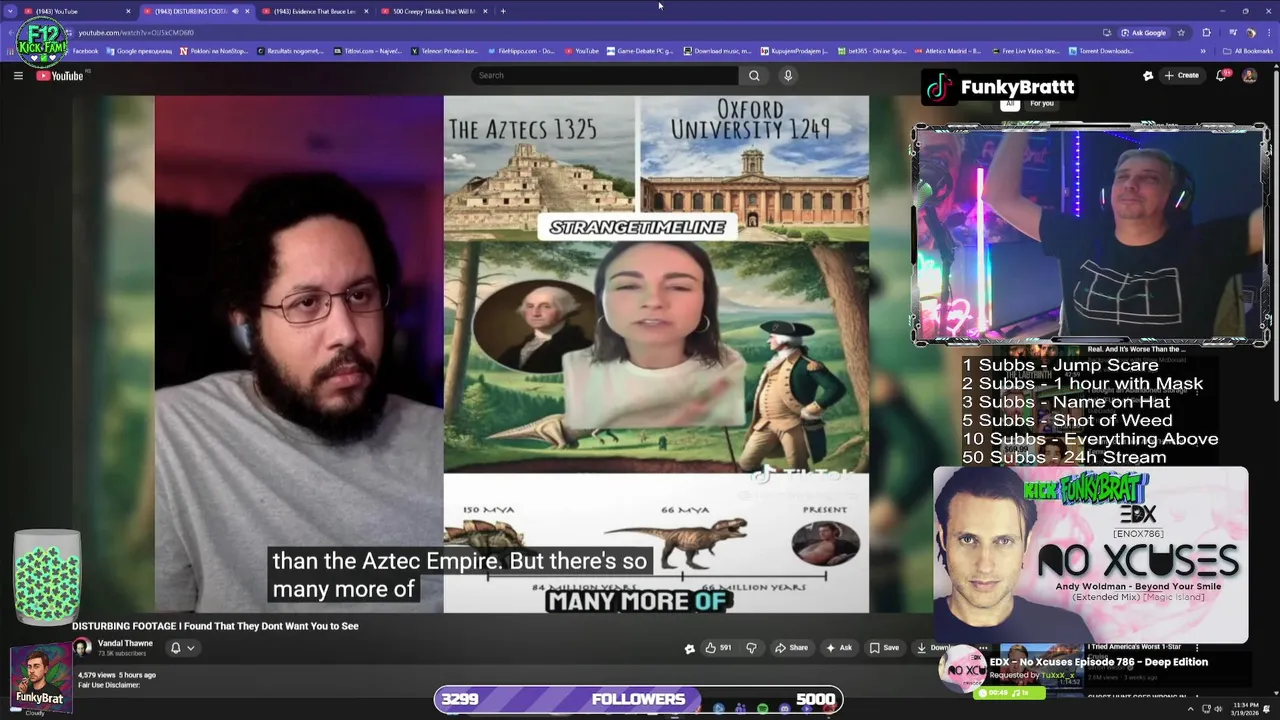
Task: Open the Torrent Downloads bookmark
Action: pos(1102,51)
